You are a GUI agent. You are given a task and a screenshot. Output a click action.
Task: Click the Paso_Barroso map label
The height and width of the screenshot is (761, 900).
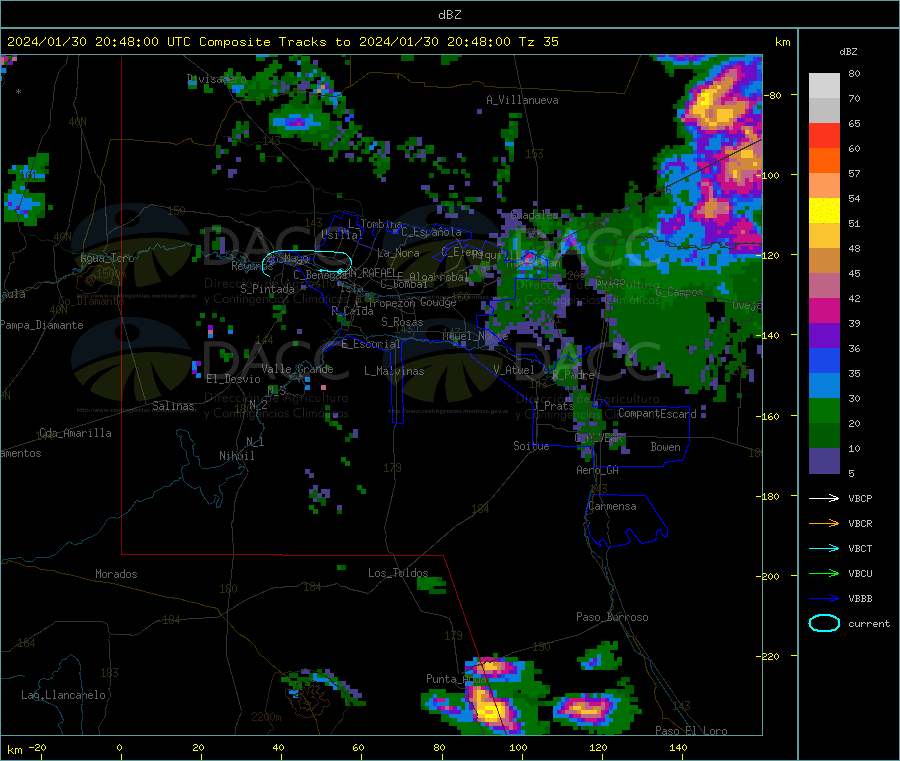click(x=612, y=617)
